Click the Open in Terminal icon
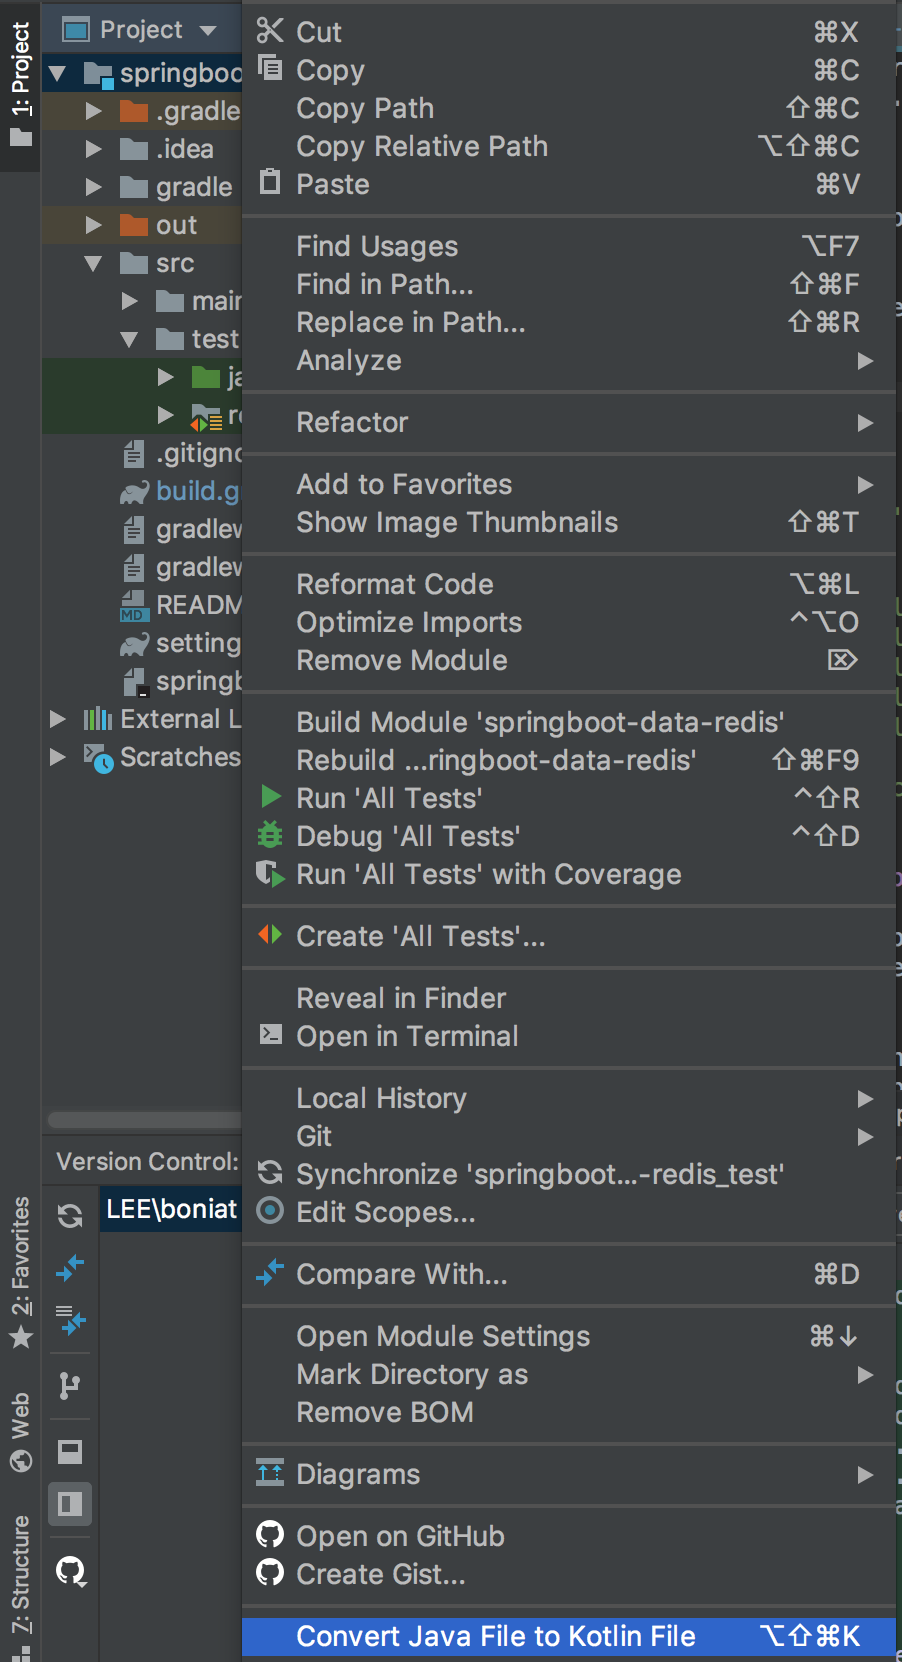This screenshot has width=902, height=1662. tap(270, 1034)
